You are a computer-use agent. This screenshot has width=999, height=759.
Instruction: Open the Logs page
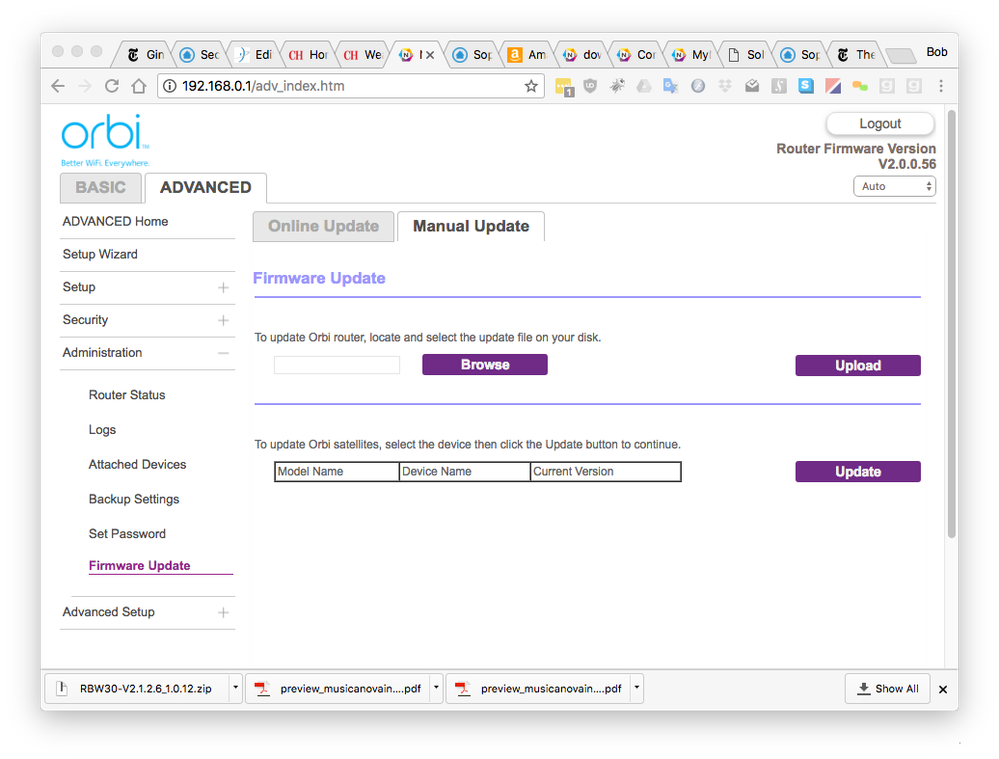102,430
